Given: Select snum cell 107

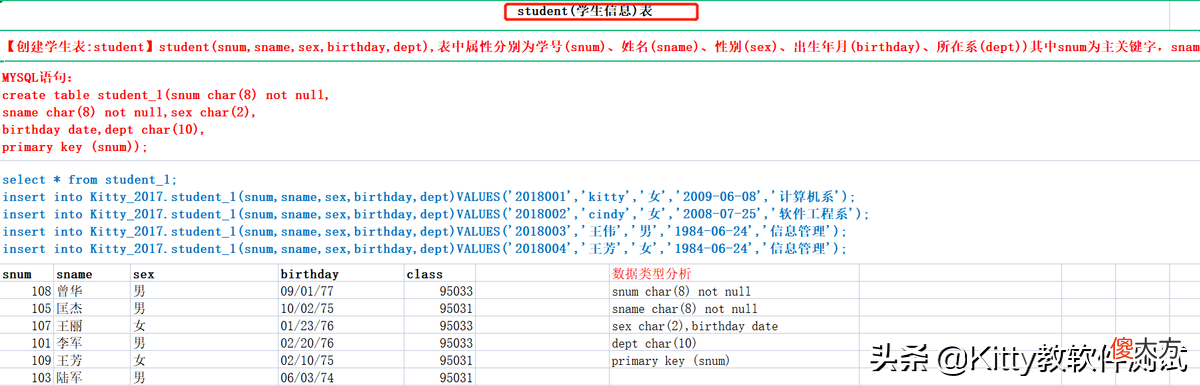Looking at the screenshot, I should coord(27,325).
